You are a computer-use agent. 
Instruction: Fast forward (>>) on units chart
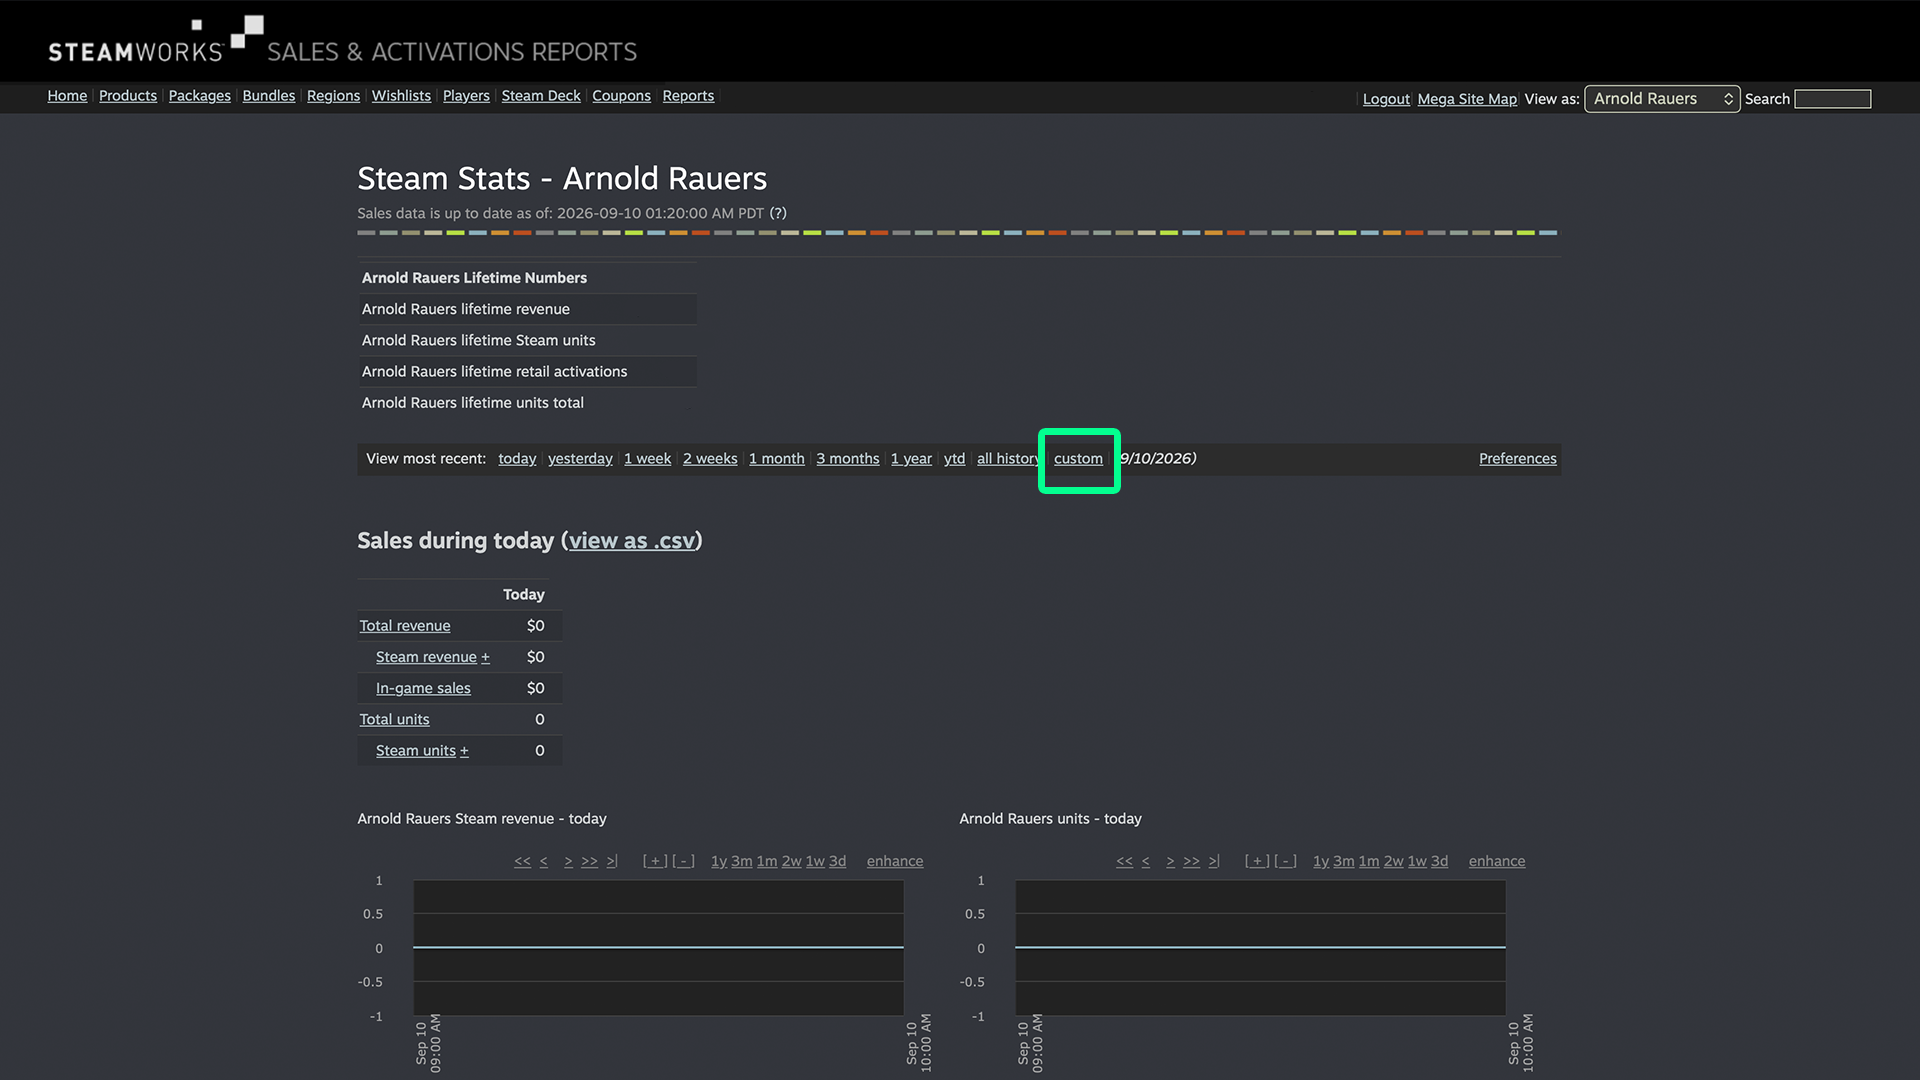pyautogui.click(x=1191, y=861)
